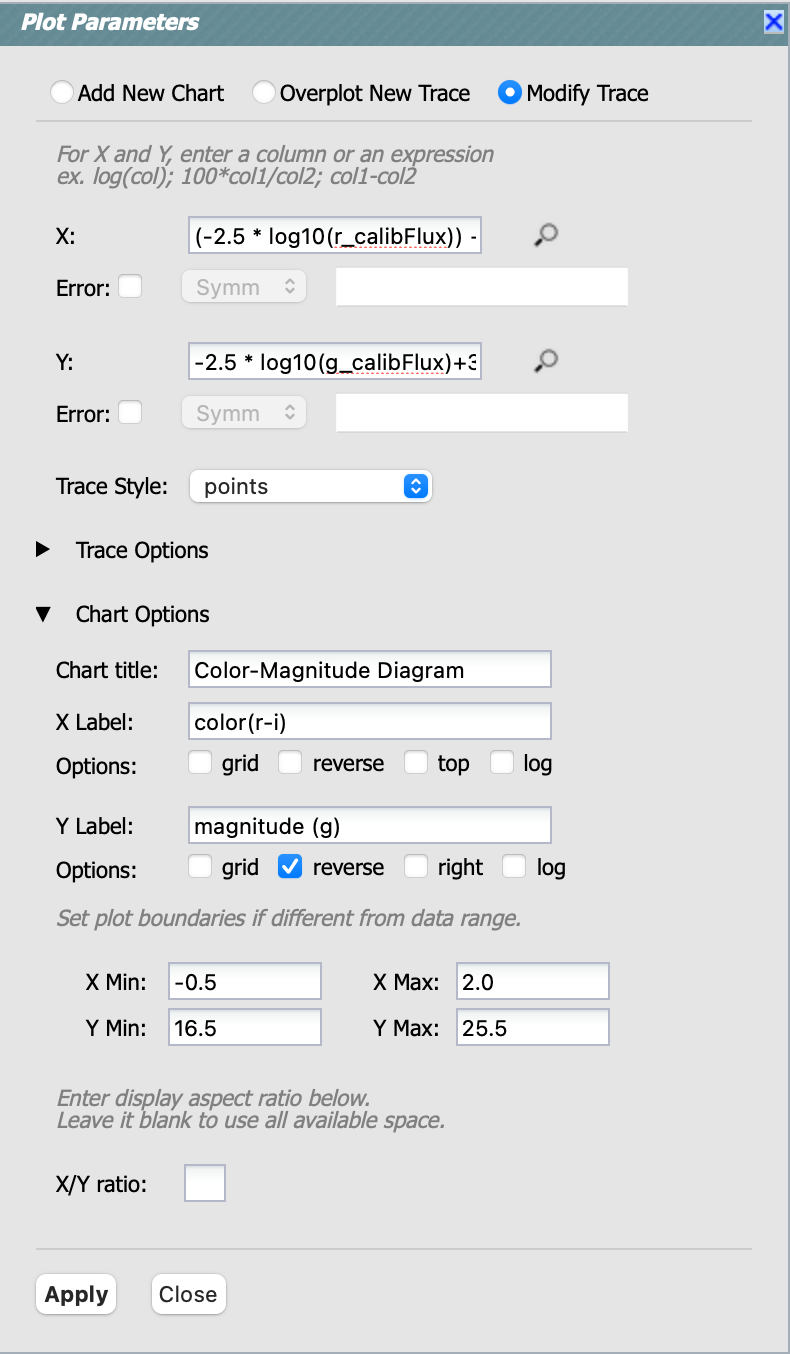Enable the X Error checkbox
790x1354 pixels.
point(130,287)
